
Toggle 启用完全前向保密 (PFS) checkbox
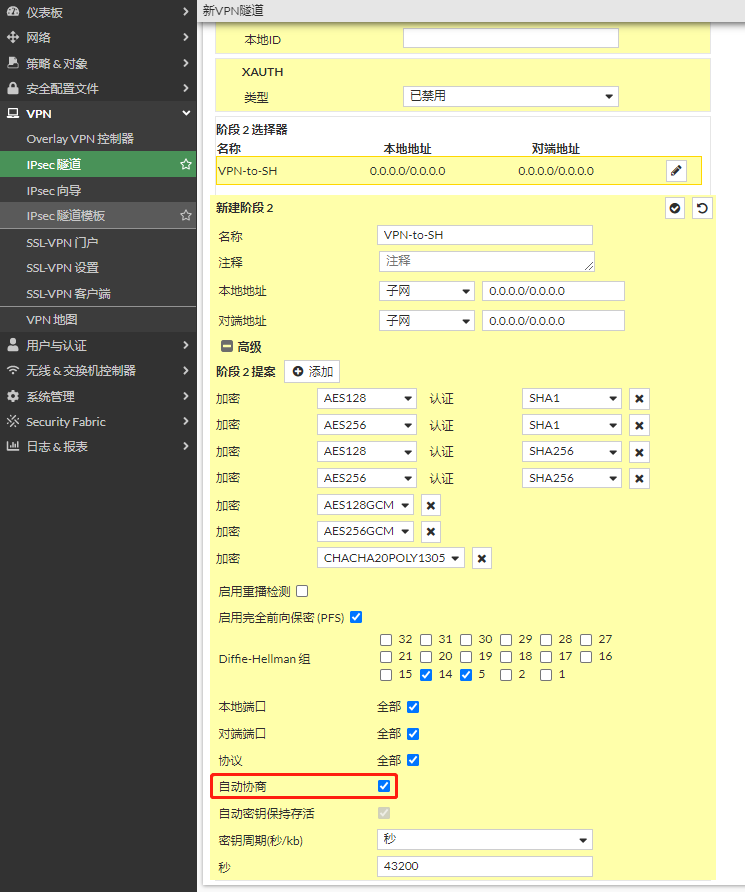[356, 617]
